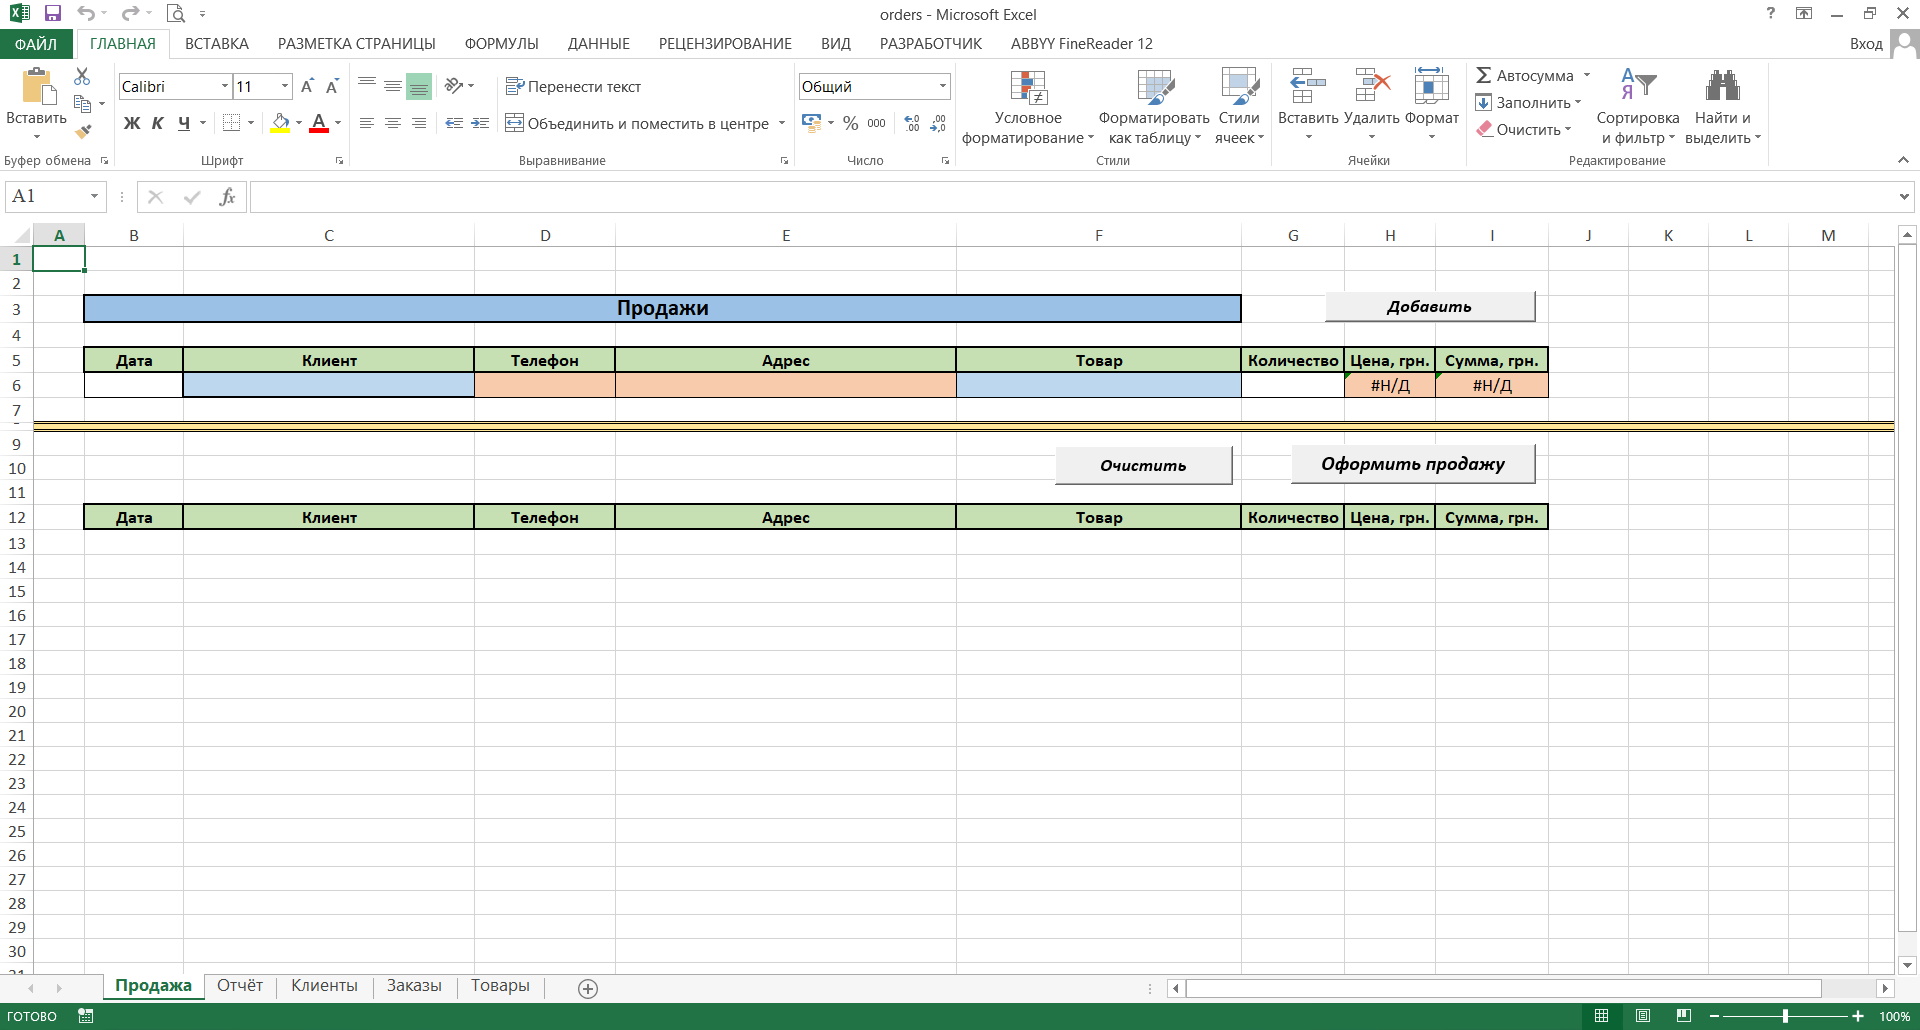This screenshot has width=1920, height=1030.
Task: Click the percent style icon
Action: [850, 123]
